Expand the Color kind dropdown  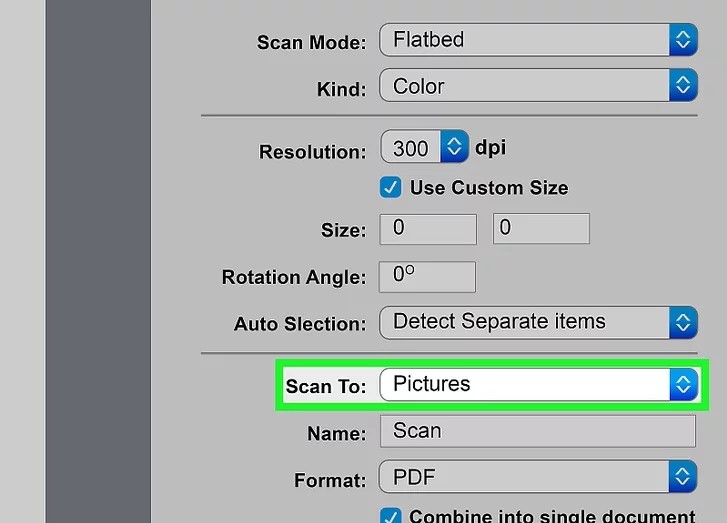click(524, 85)
